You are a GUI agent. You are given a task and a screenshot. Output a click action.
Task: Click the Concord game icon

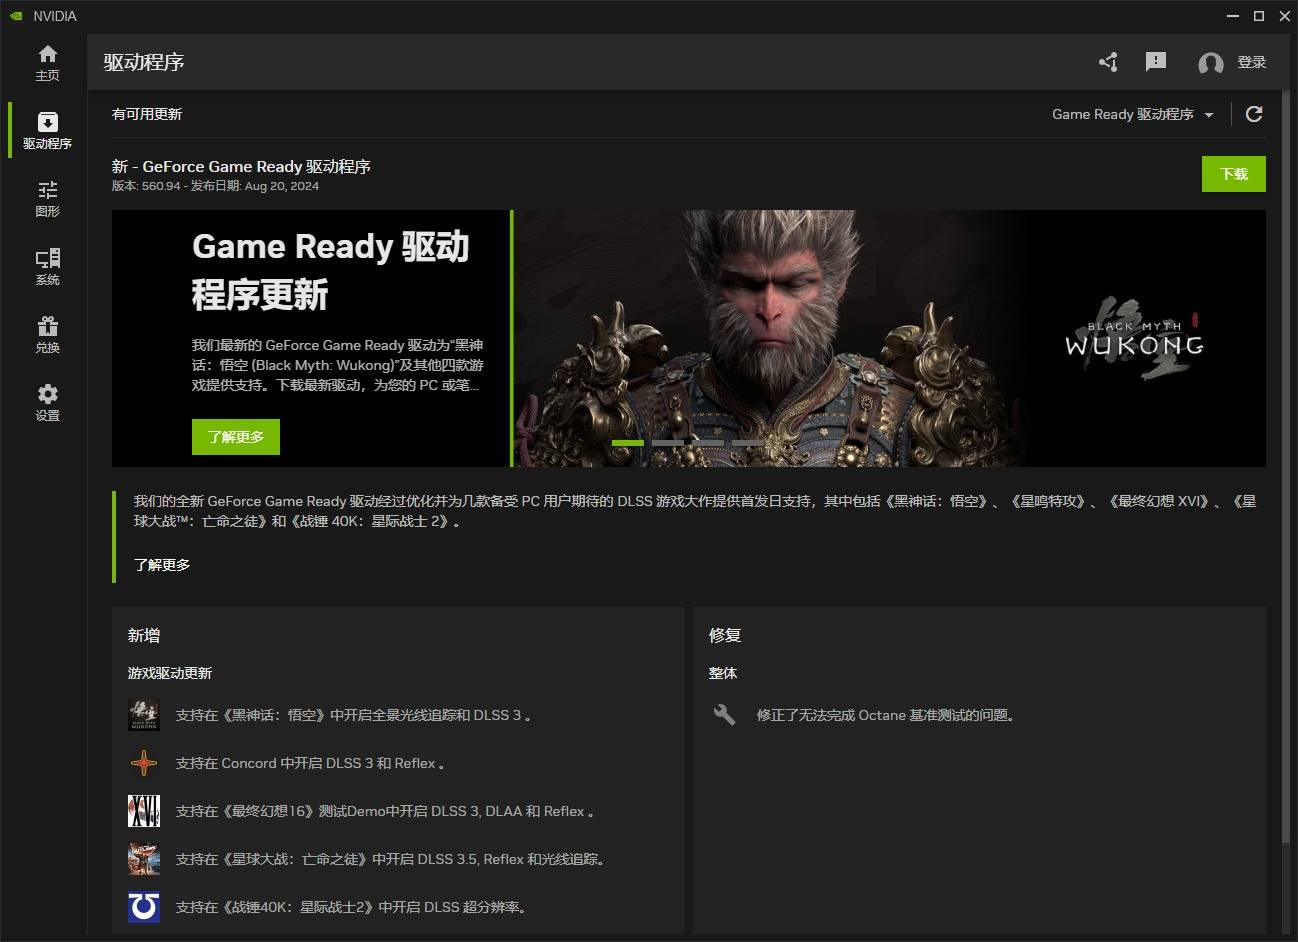coord(144,763)
